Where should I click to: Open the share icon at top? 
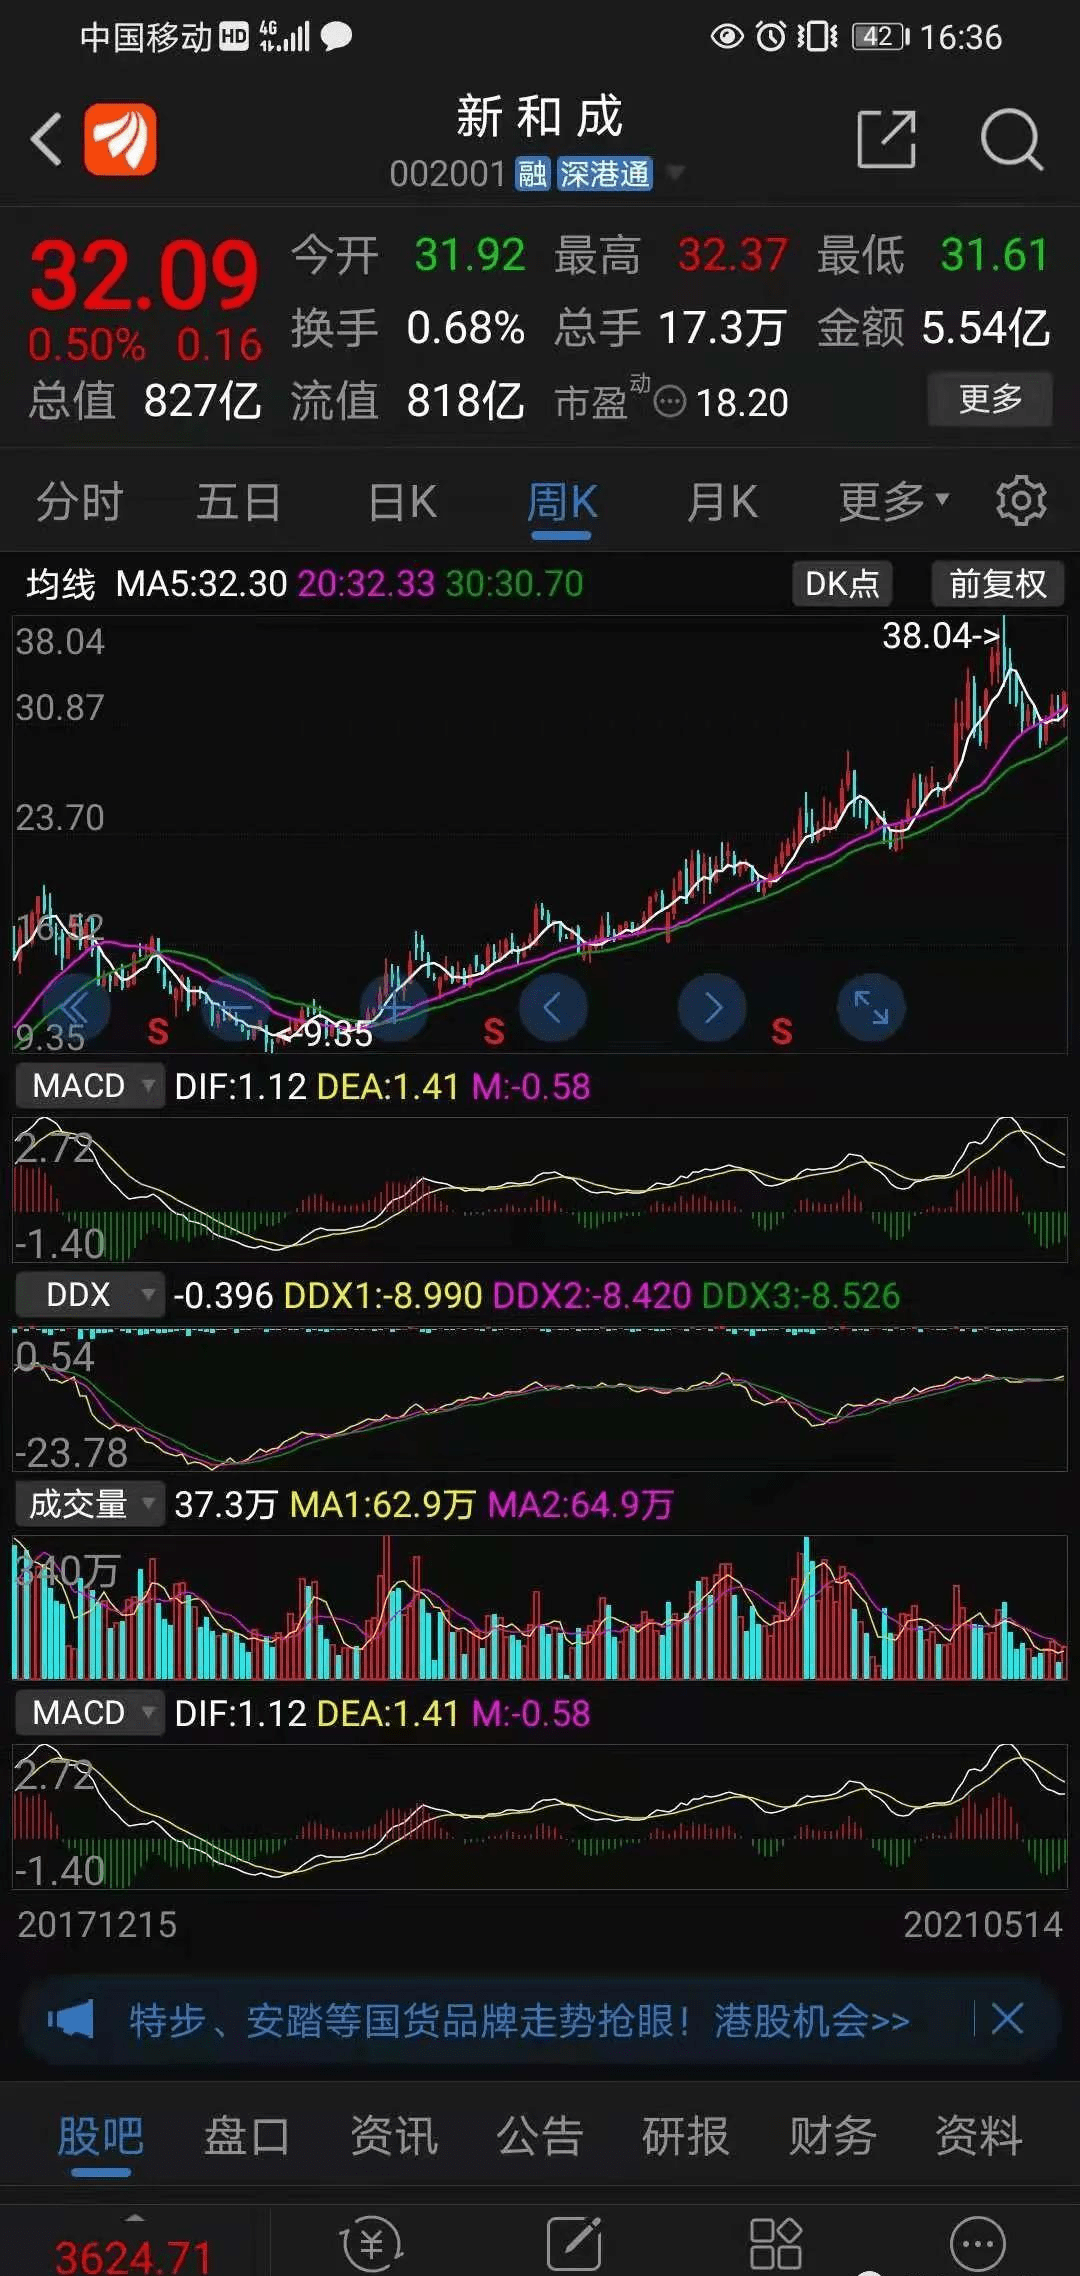886,139
